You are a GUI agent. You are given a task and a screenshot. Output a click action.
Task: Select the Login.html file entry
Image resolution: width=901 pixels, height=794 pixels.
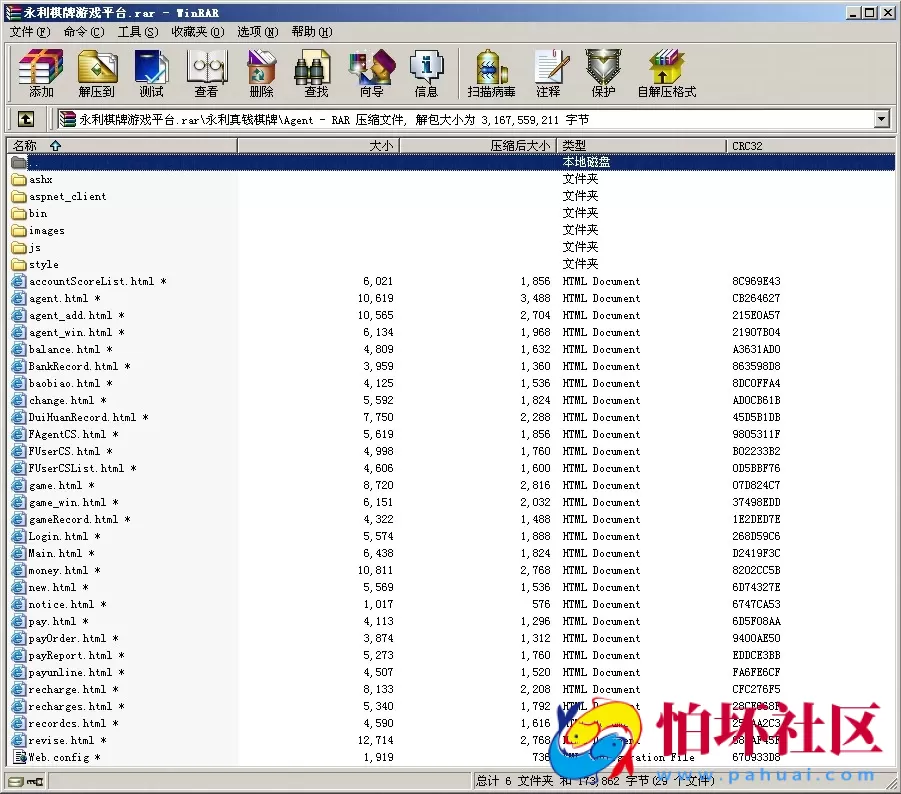click(x=58, y=536)
